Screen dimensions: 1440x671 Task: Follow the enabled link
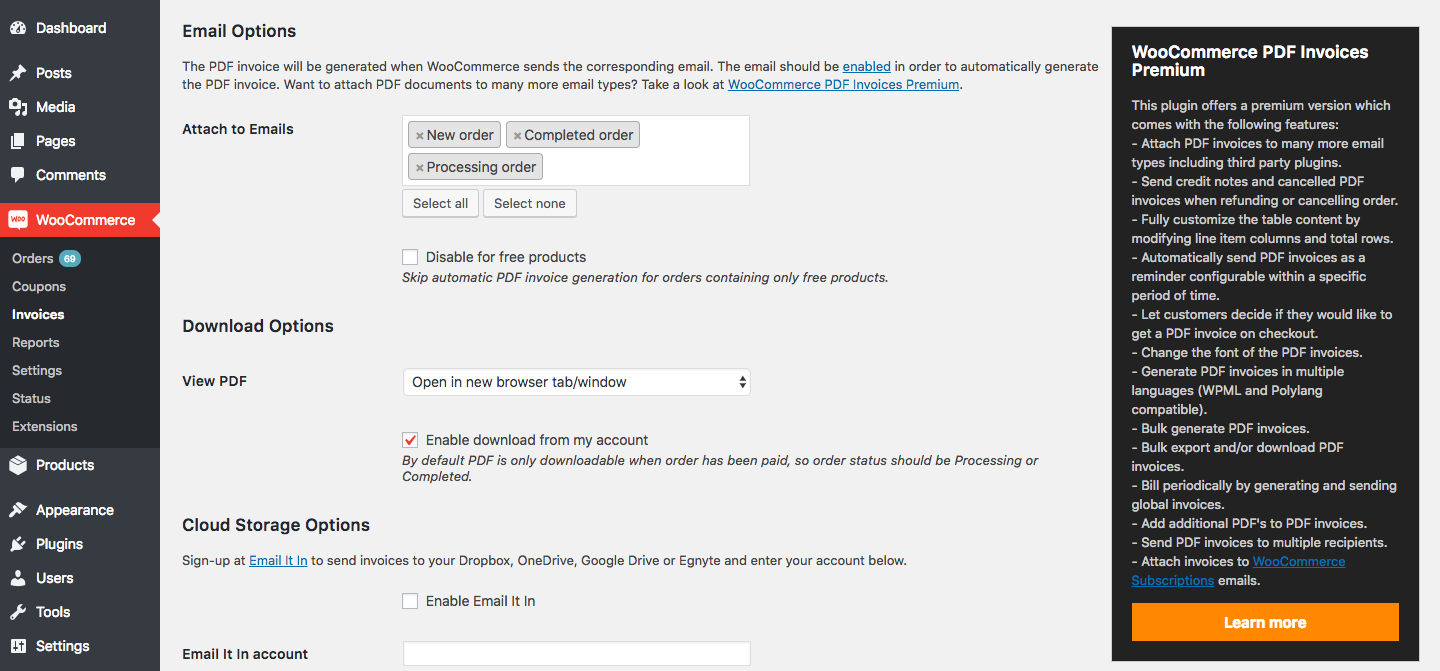point(867,66)
